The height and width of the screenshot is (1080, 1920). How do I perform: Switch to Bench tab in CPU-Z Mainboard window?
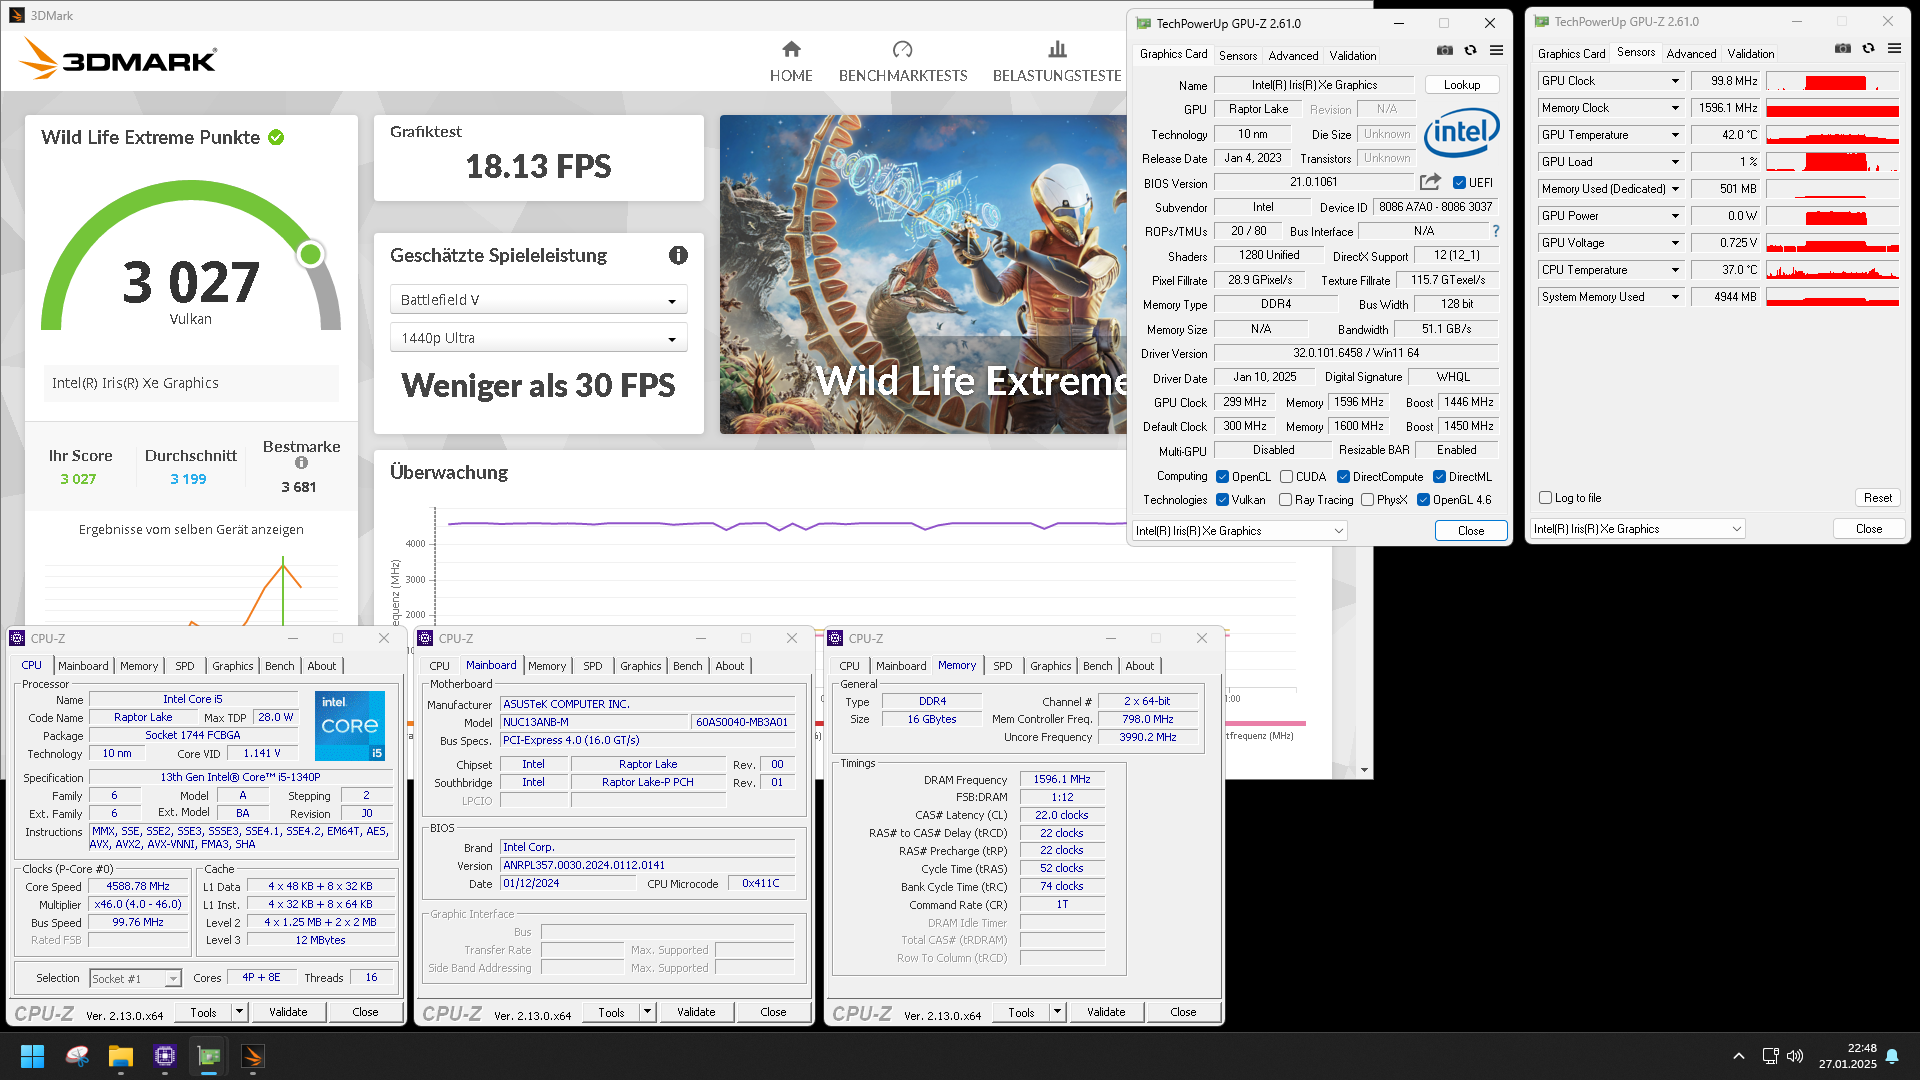pyautogui.click(x=687, y=666)
